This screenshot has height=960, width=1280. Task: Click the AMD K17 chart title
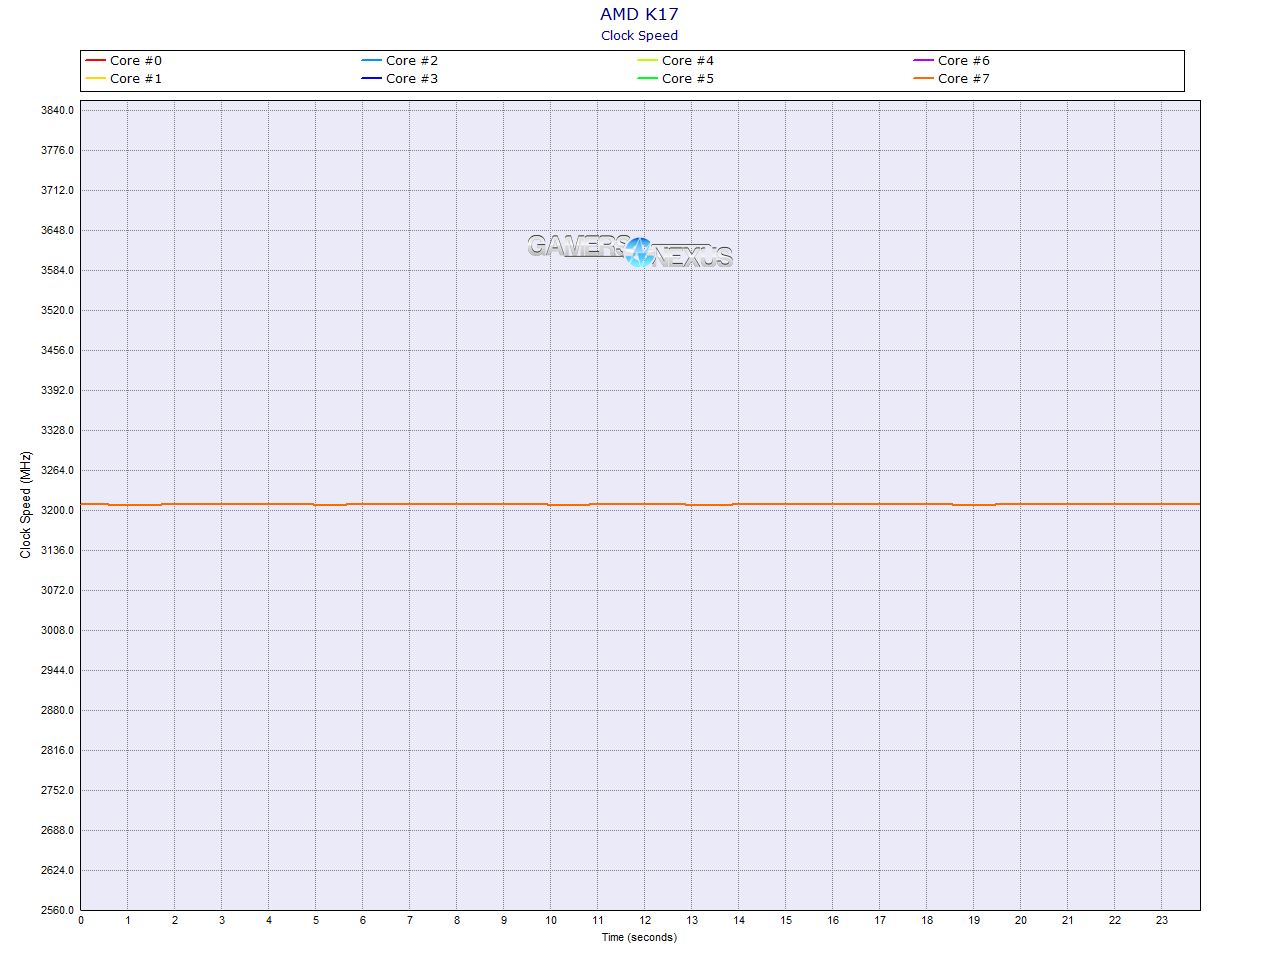pos(639,14)
